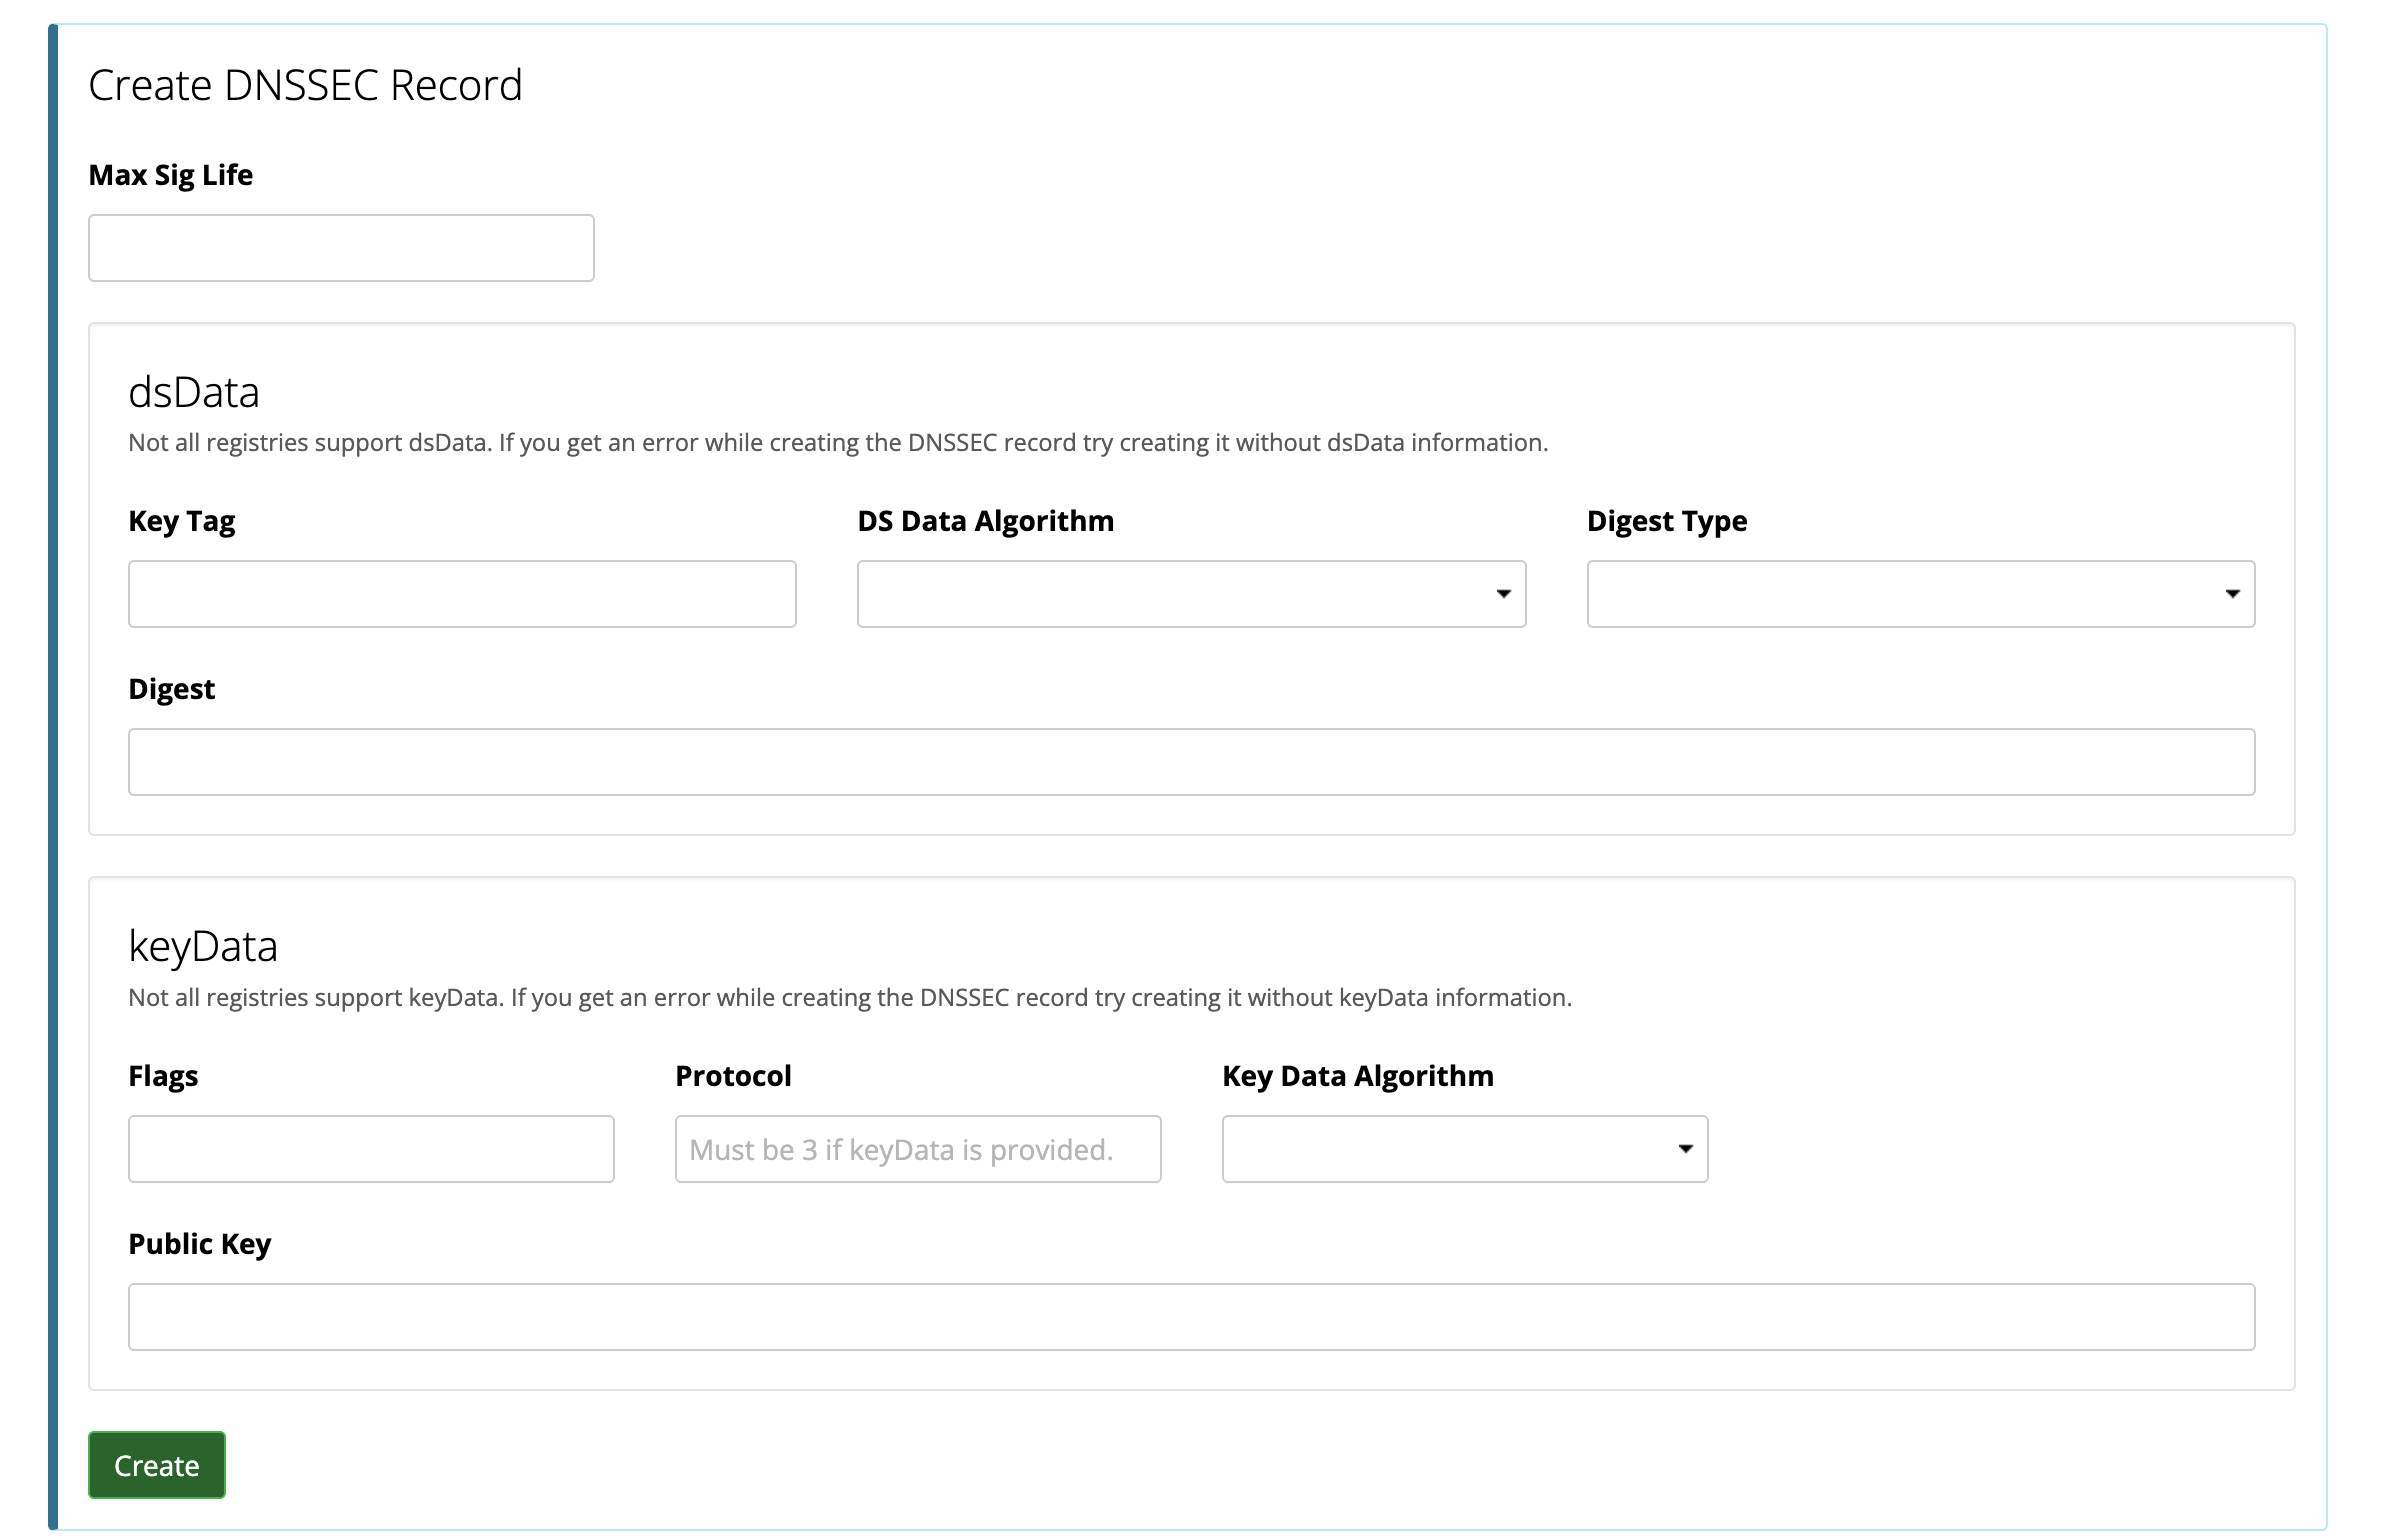Focus the Key Tag text box
The height and width of the screenshot is (1540, 2388).
(462, 594)
